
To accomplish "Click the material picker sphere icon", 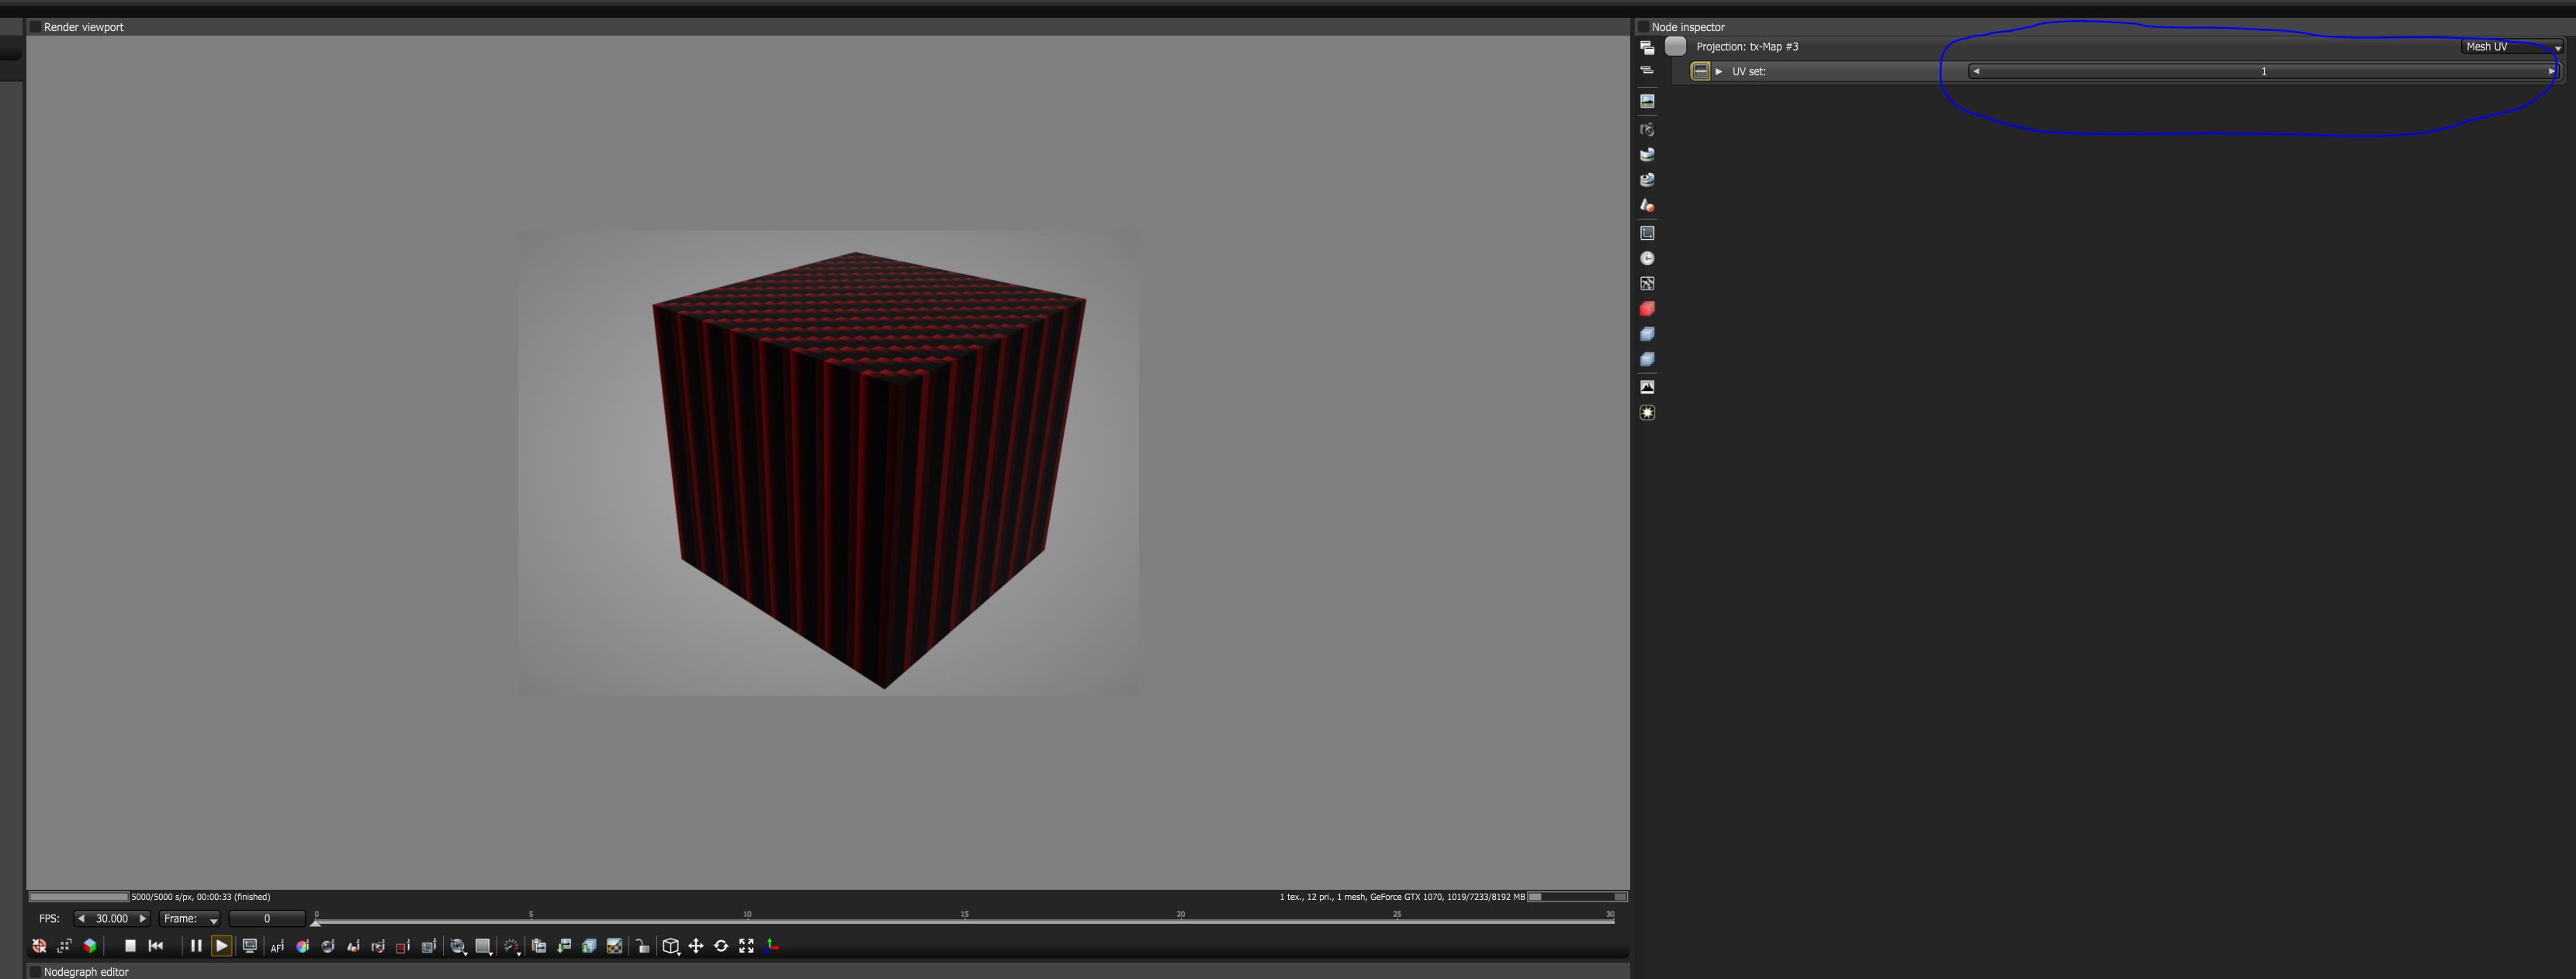I will 328,945.
